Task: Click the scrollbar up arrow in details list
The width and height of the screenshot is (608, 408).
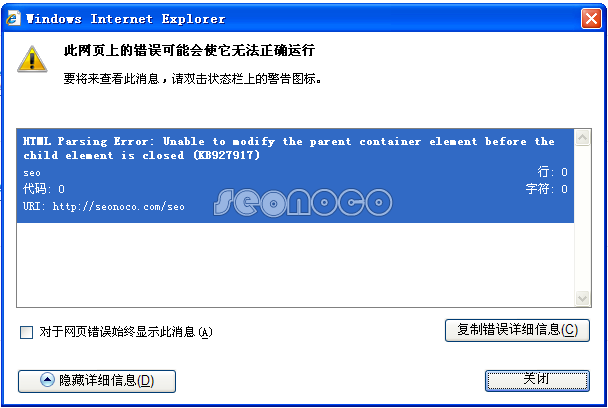Action: (582, 138)
